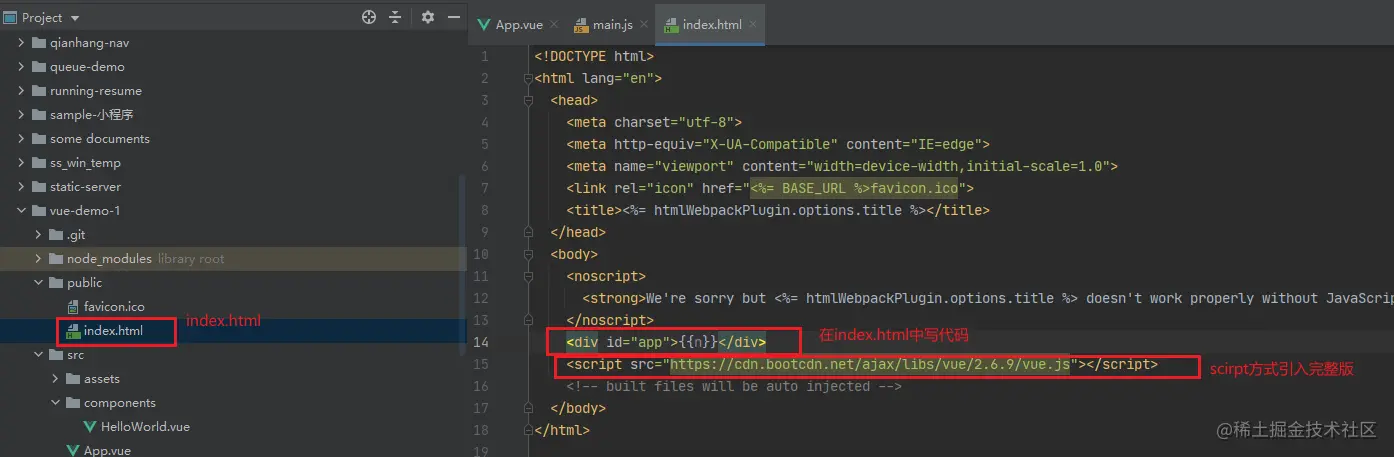Viewport: 1394px width, 457px height.
Task: Open the Project panel settings gear
Action: [428, 17]
